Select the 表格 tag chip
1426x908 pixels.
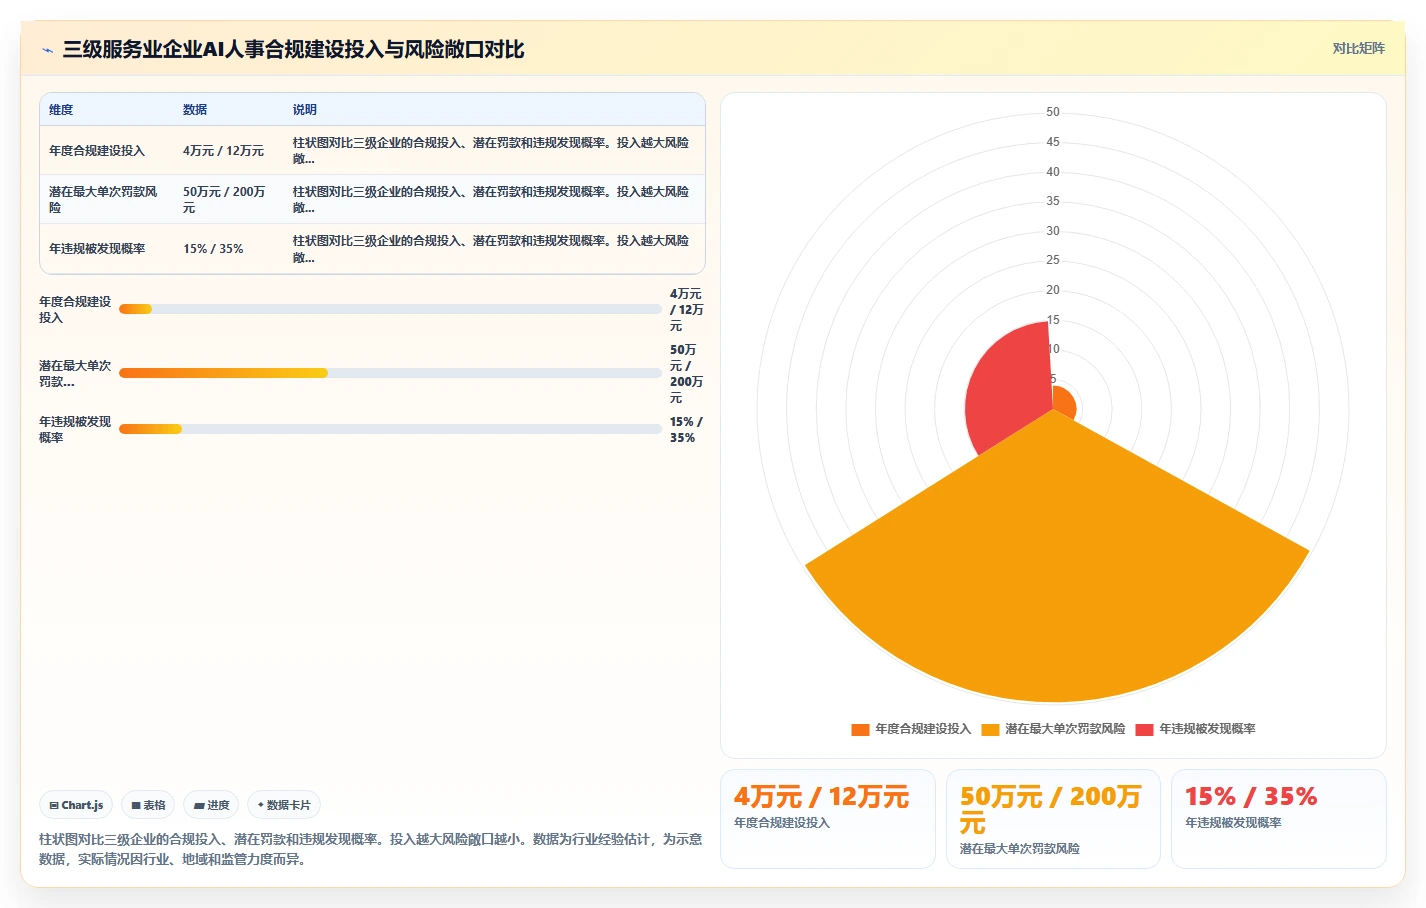point(148,805)
